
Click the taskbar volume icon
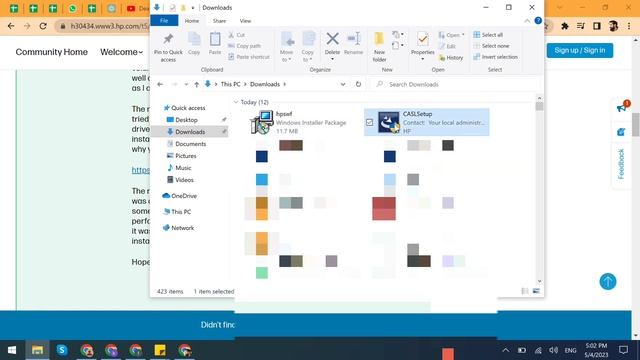[553, 350]
